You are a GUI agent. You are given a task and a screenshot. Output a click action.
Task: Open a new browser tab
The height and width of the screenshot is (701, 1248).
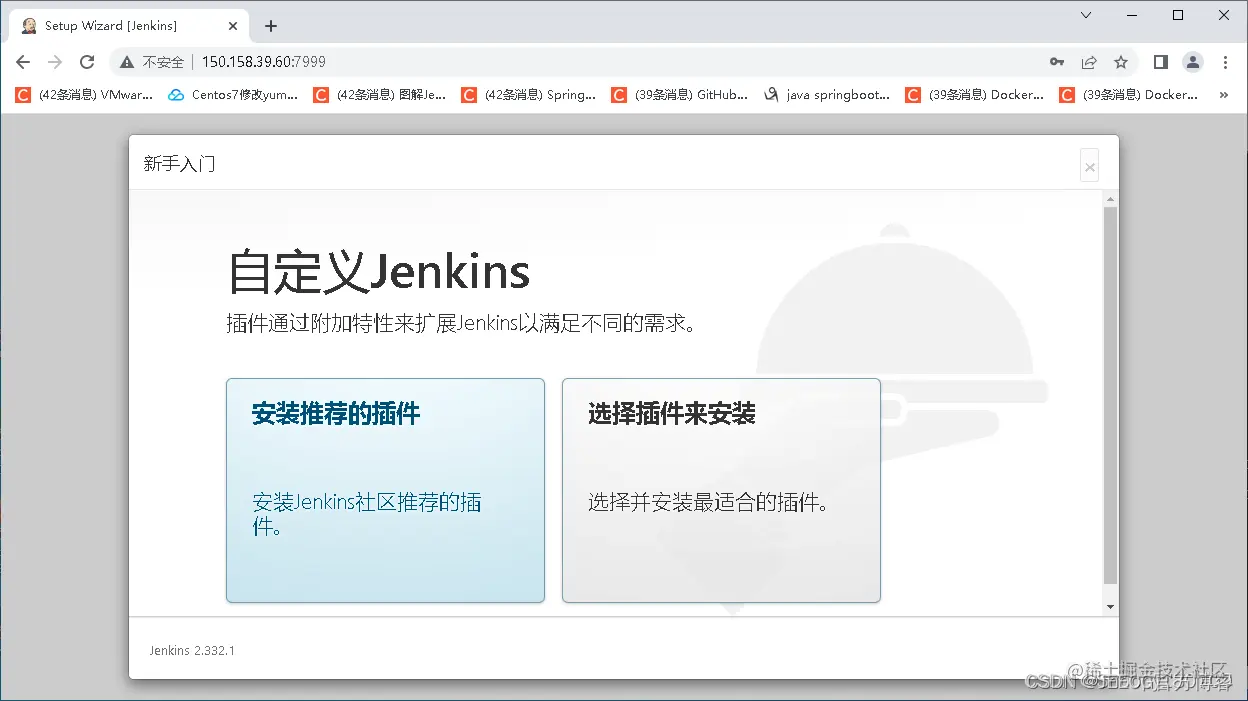coord(270,26)
